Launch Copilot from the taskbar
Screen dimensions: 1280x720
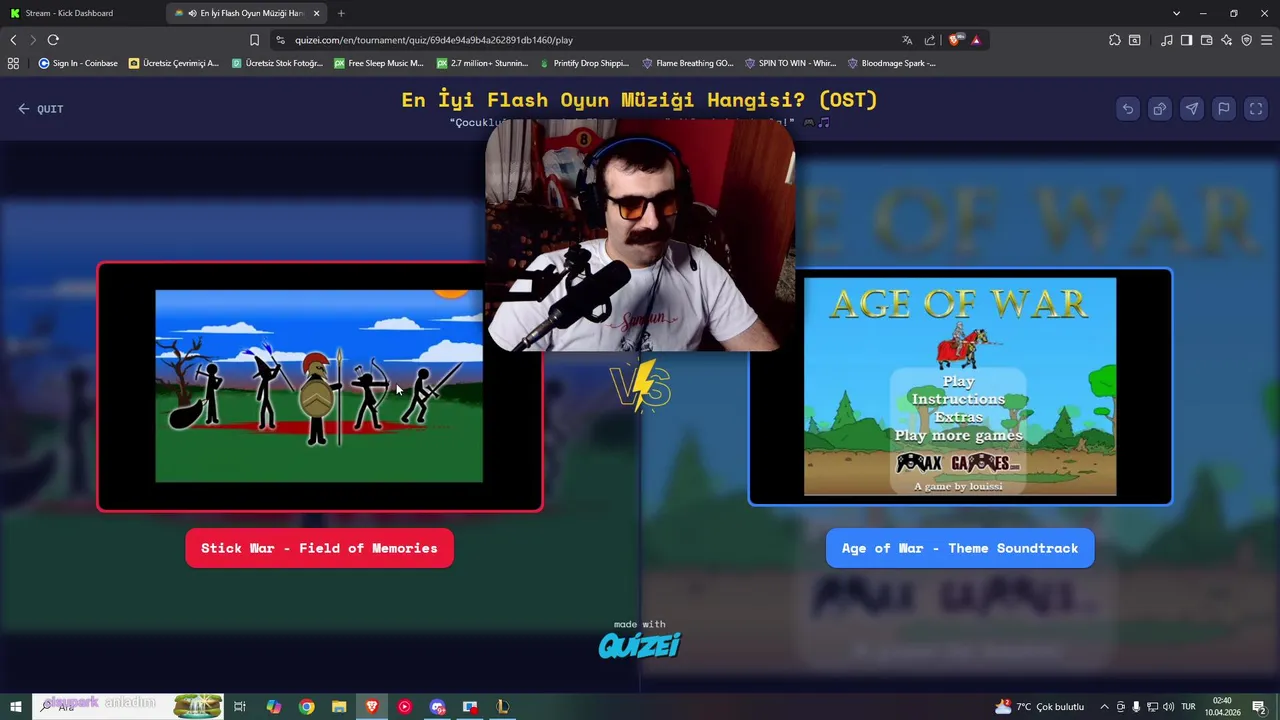click(273, 707)
